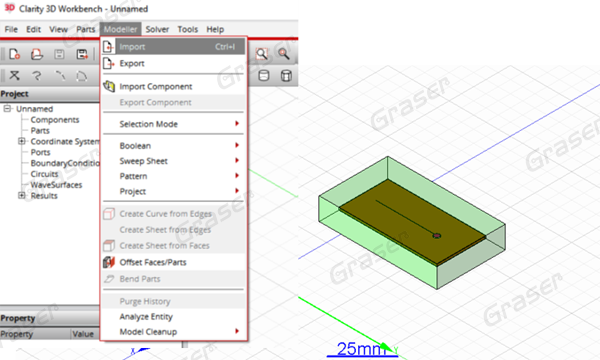Expand the Results tree node

(x=22, y=195)
